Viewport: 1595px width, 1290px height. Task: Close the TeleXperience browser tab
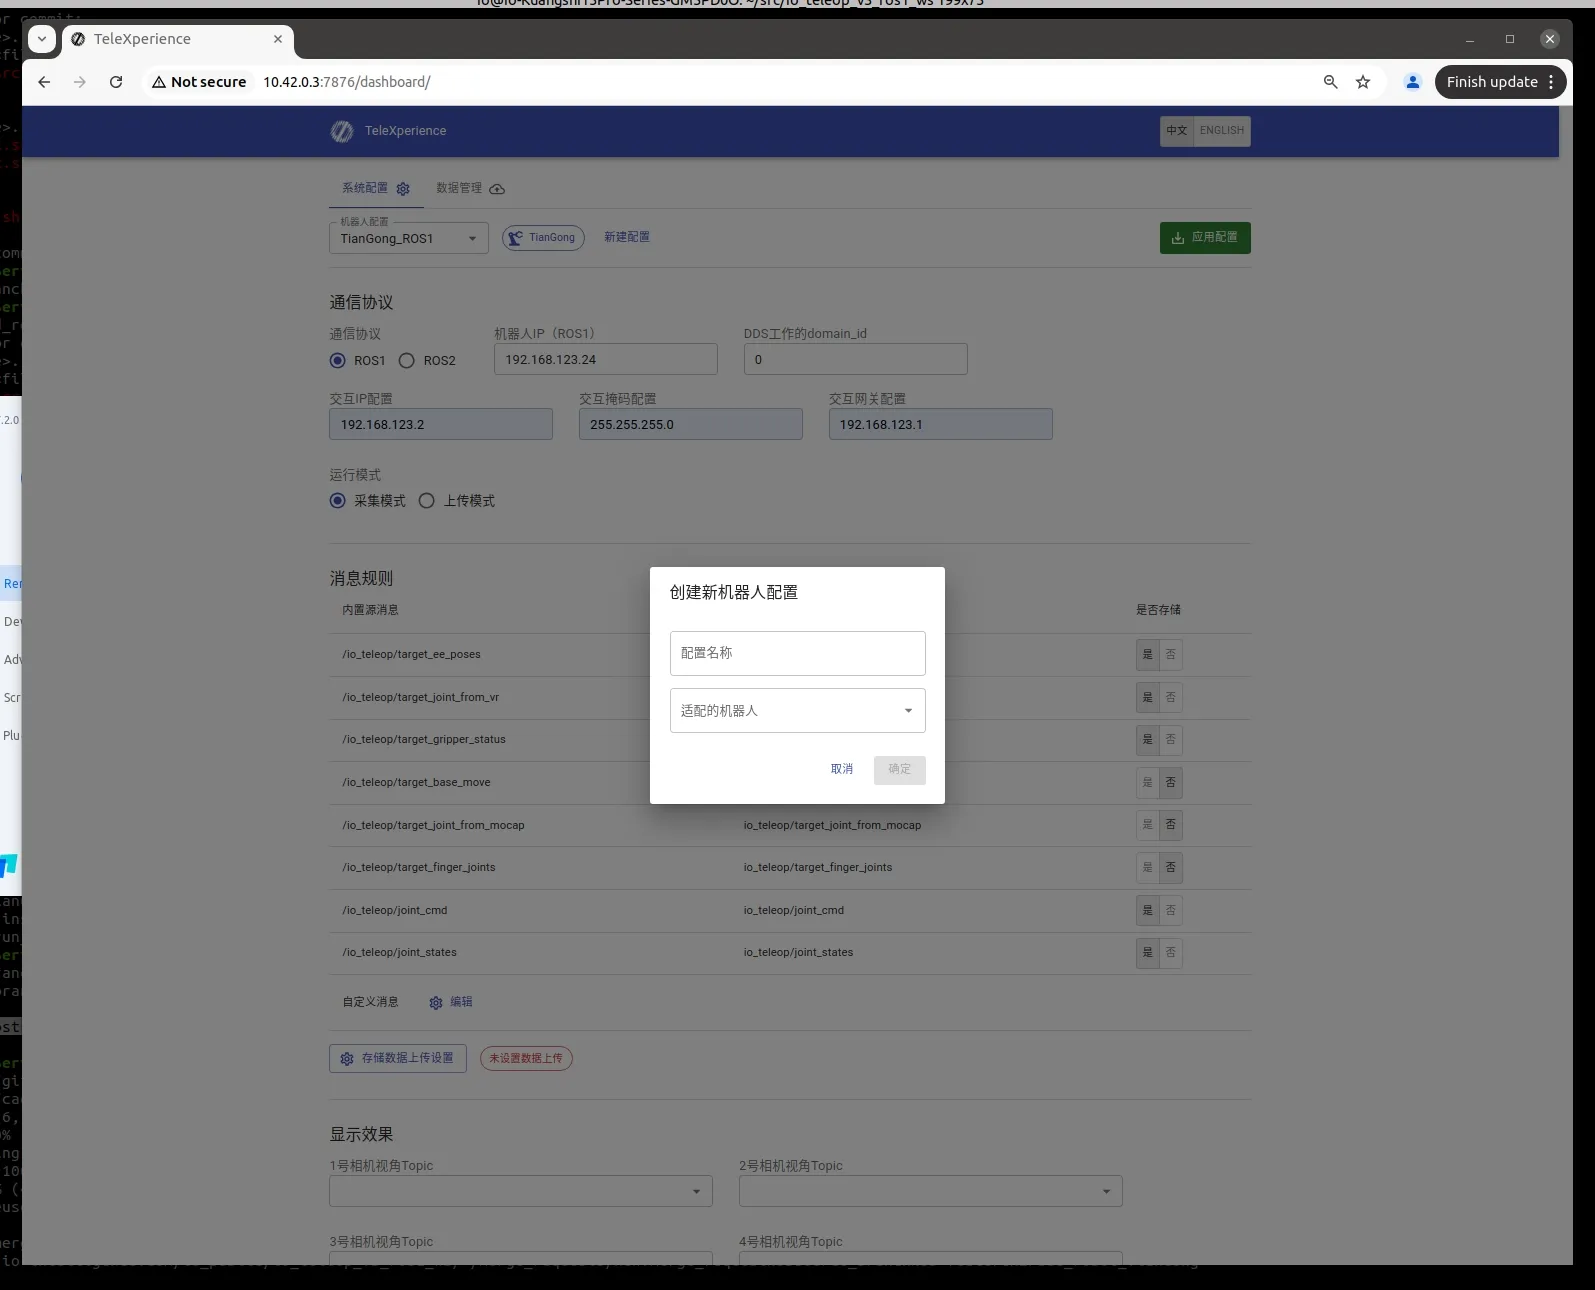pyautogui.click(x=278, y=39)
